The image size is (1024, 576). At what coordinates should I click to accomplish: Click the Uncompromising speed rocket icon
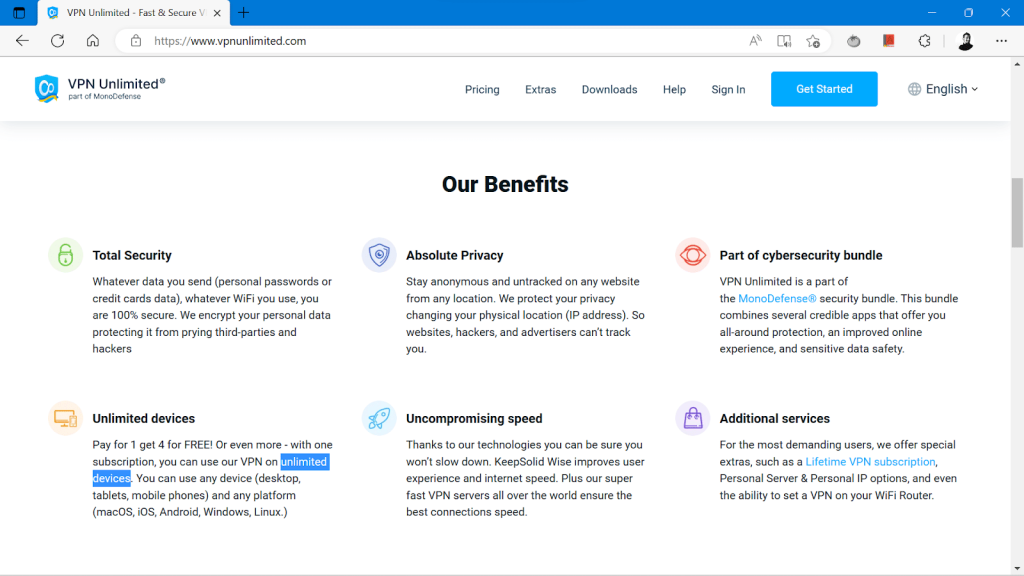coord(379,418)
